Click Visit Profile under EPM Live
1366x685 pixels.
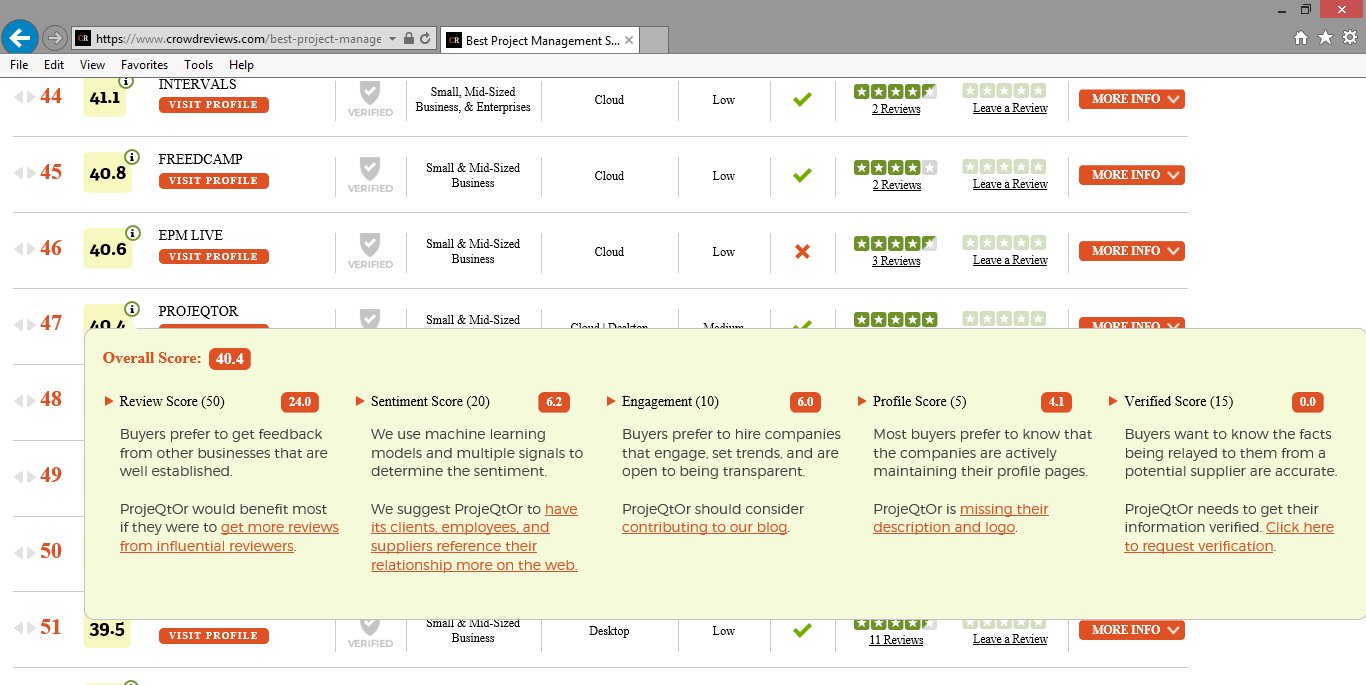point(214,257)
